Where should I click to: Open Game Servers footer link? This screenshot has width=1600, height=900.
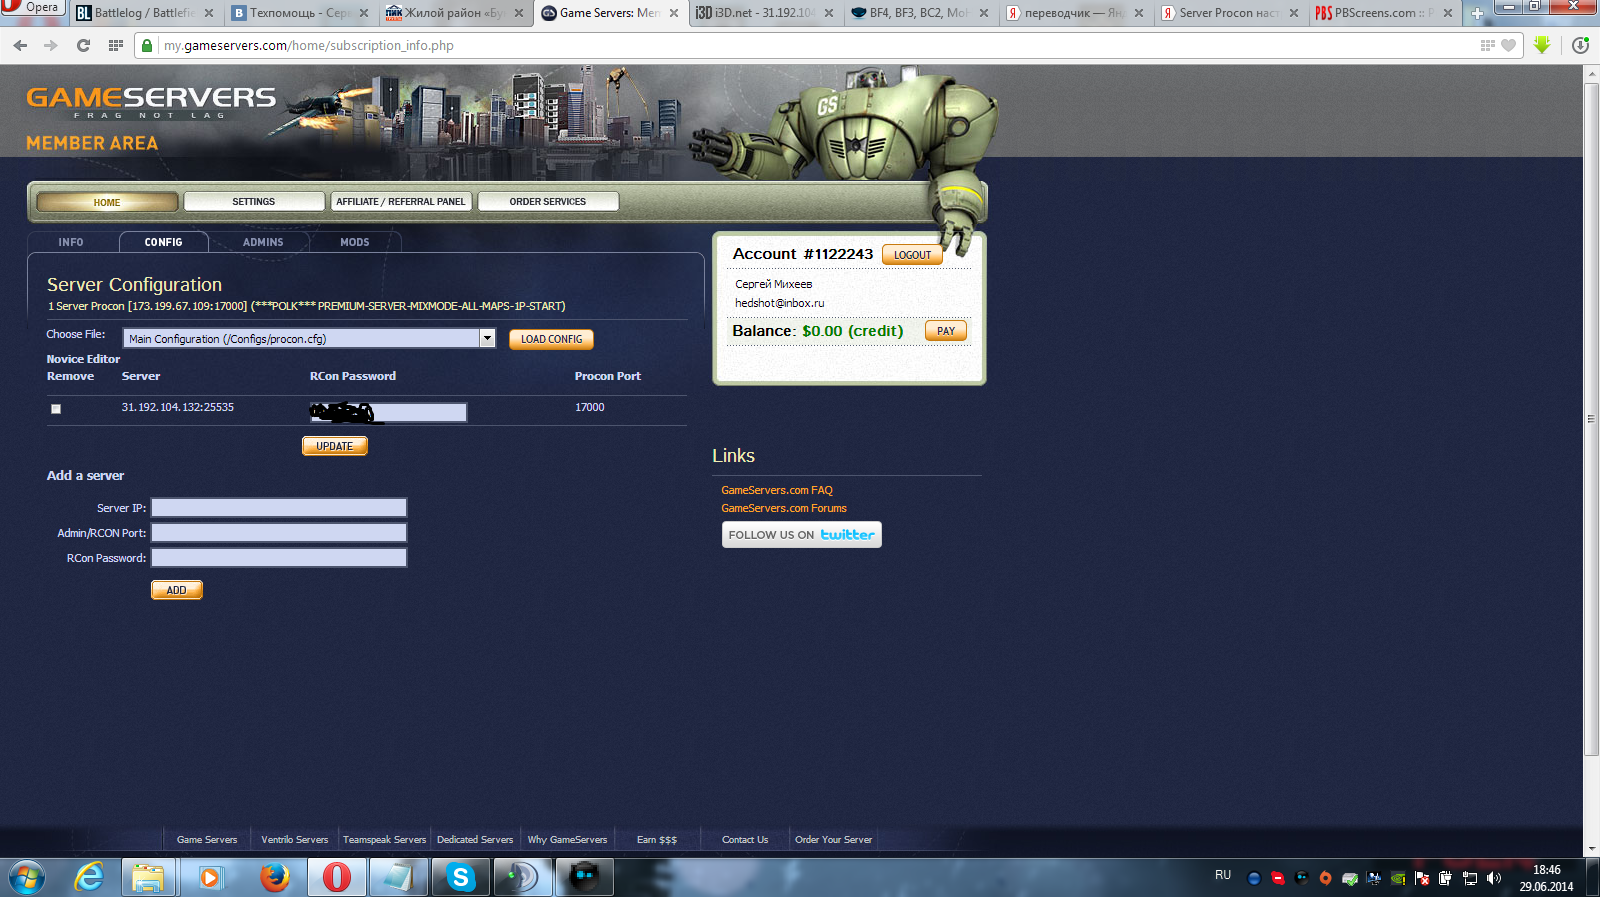point(207,840)
